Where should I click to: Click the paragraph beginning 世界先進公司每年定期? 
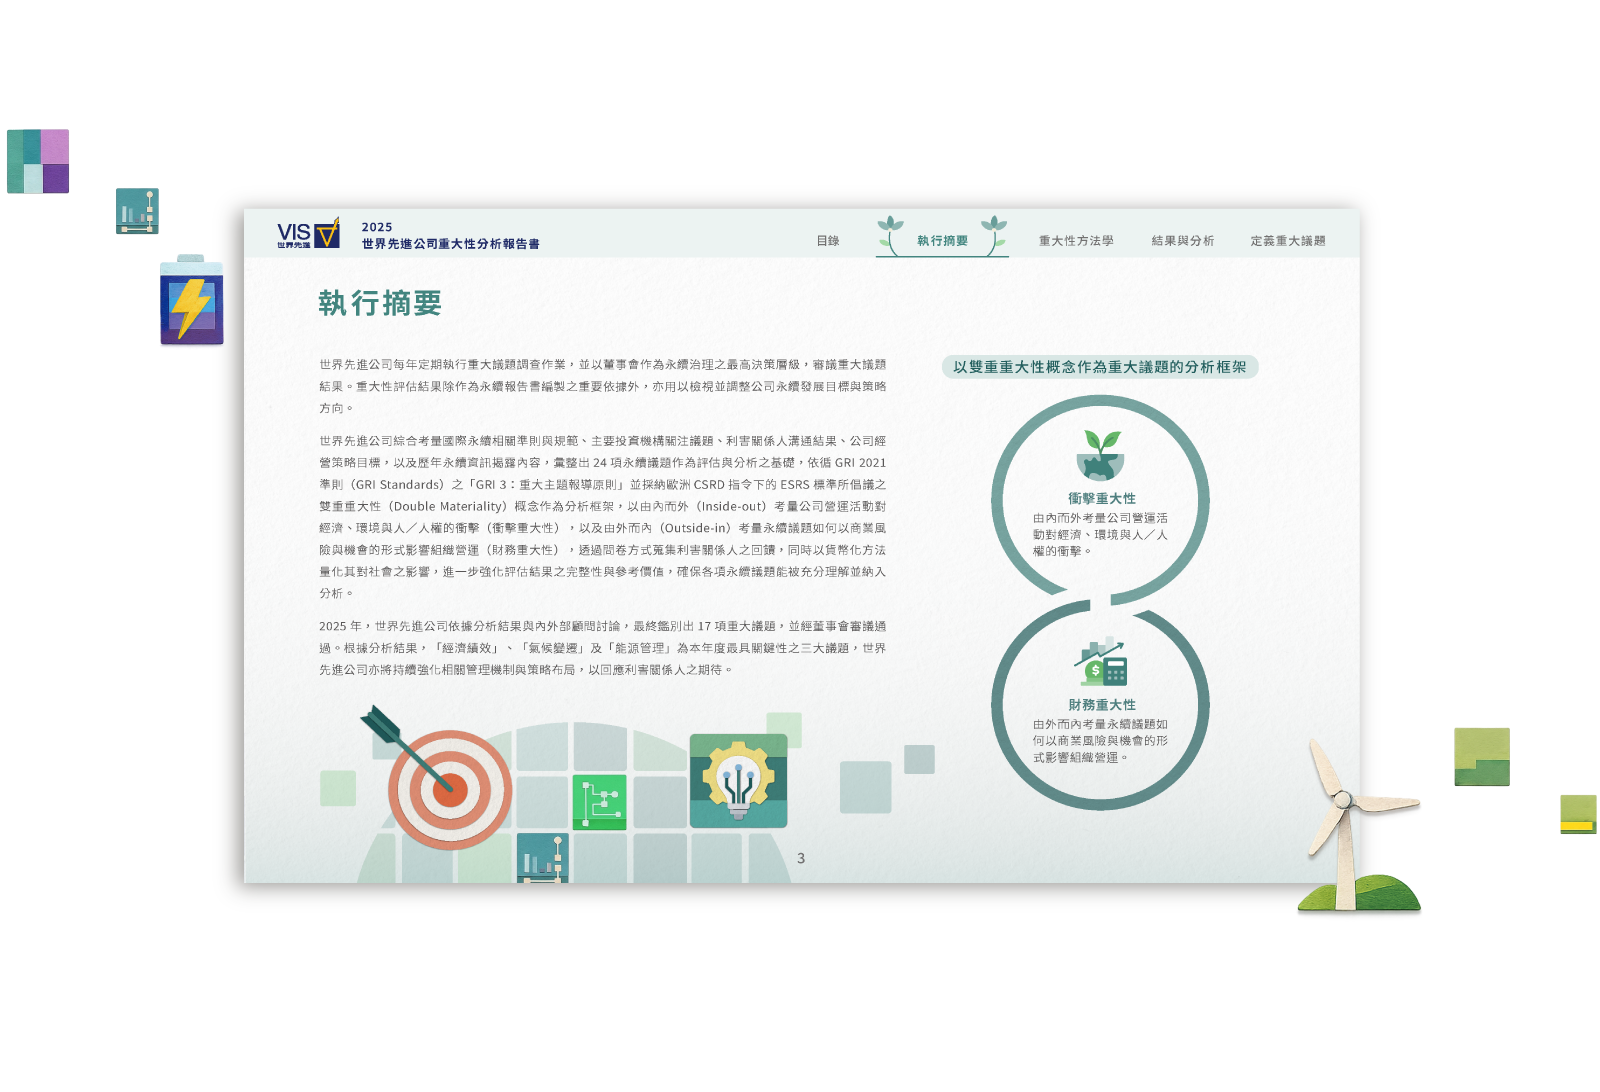click(602, 386)
